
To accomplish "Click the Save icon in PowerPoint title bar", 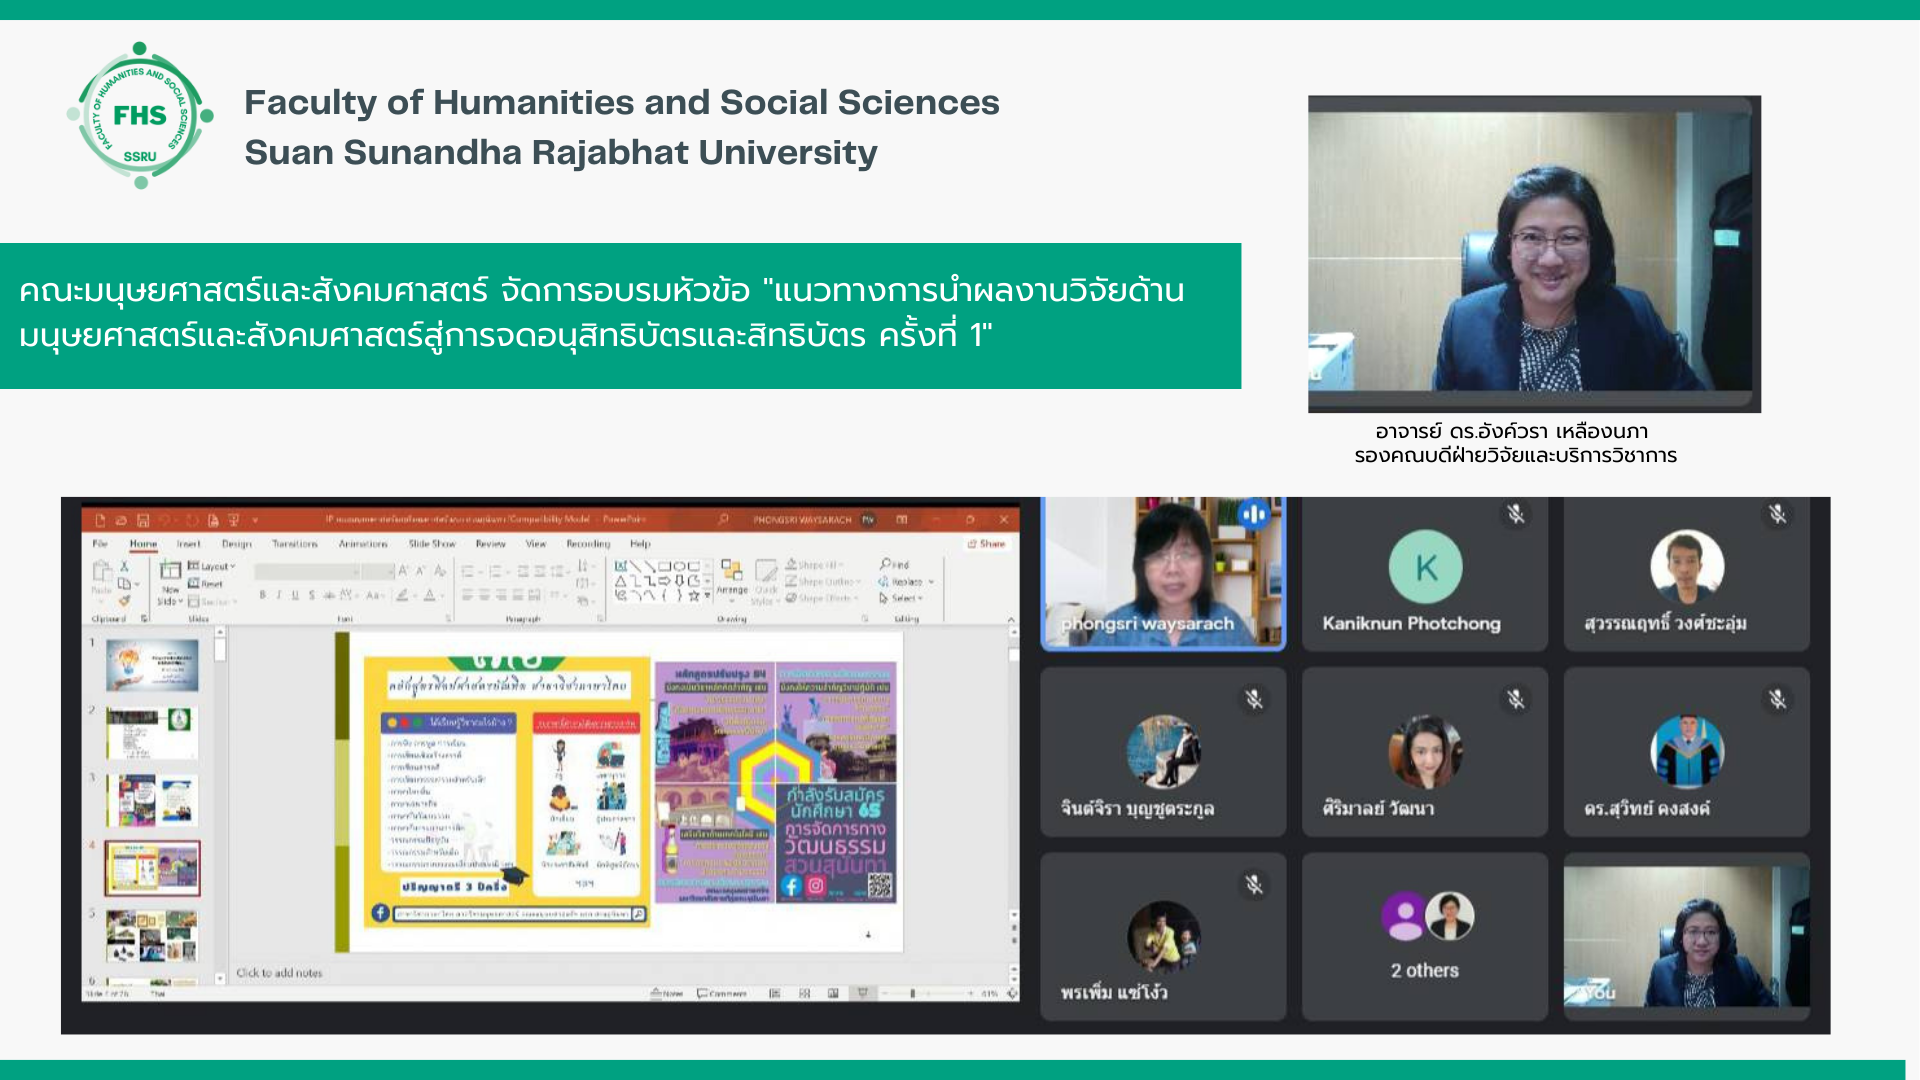I will click(x=143, y=520).
